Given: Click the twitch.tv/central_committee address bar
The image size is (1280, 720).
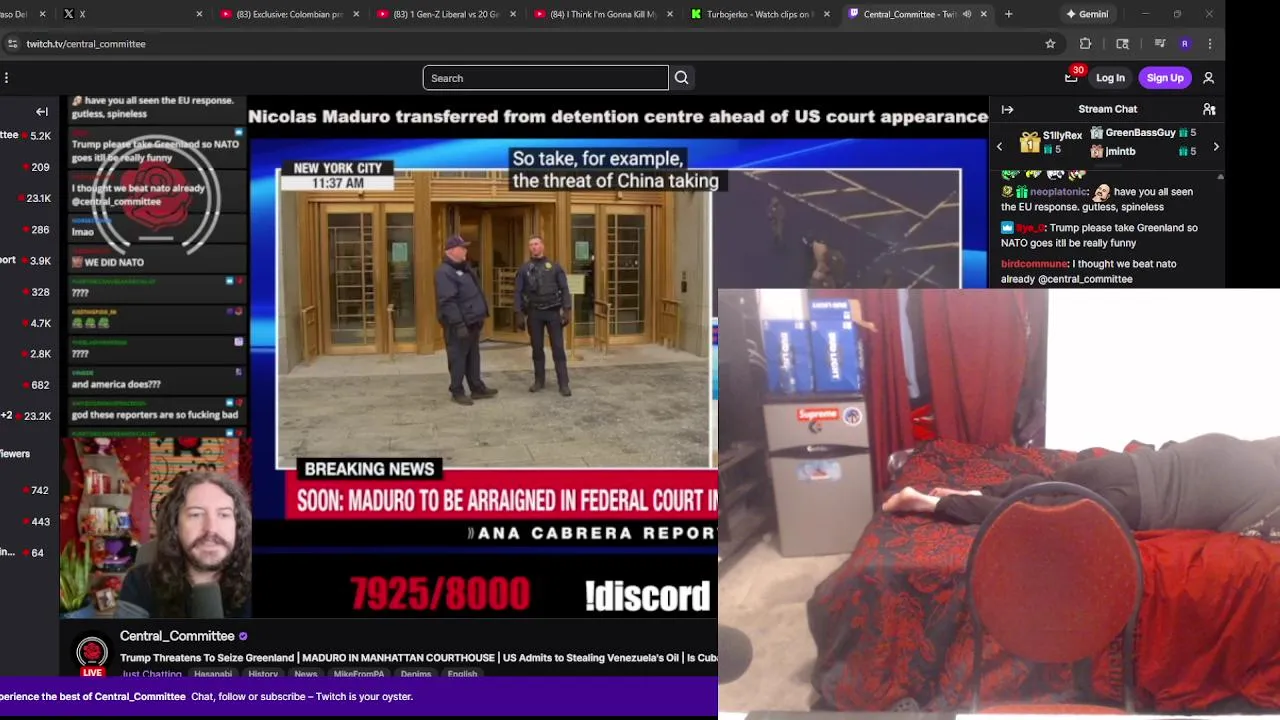Looking at the screenshot, I should [x=530, y=44].
